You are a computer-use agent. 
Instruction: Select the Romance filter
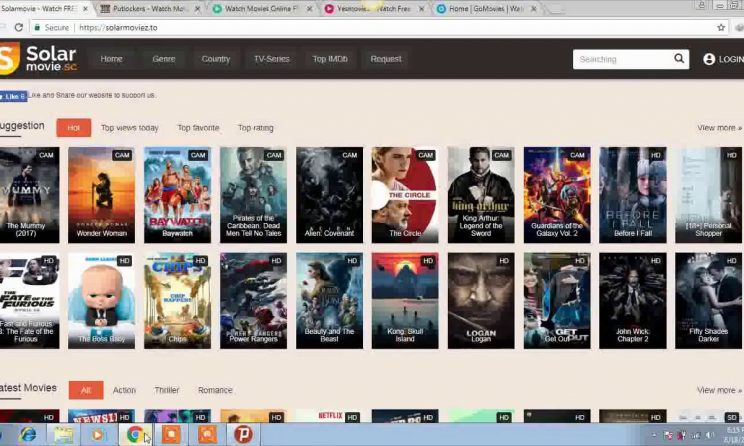[x=215, y=390]
